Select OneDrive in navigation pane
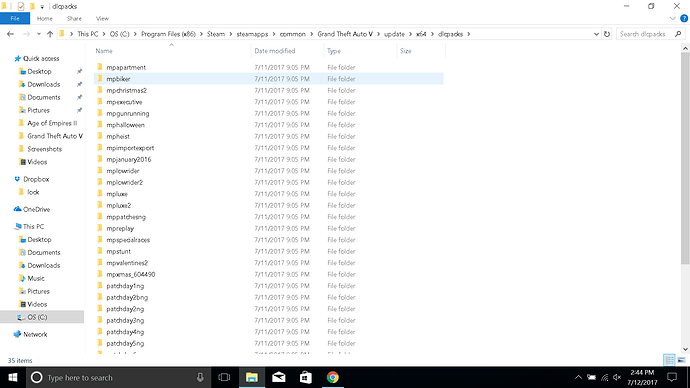Viewport: 690px width, 388px height. pyautogui.click(x=36, y=209)
